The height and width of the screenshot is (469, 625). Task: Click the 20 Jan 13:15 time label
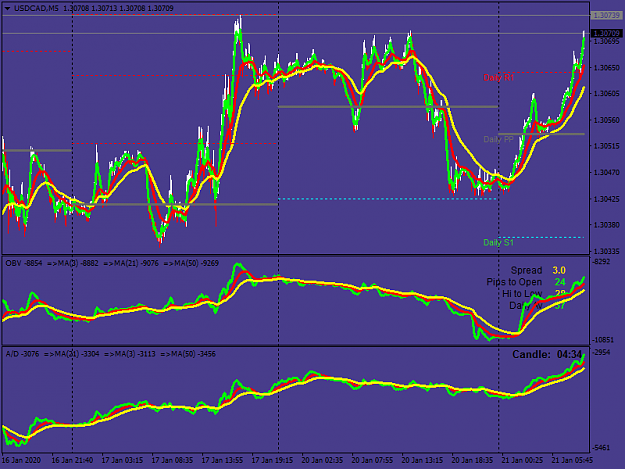coord(422,460)
